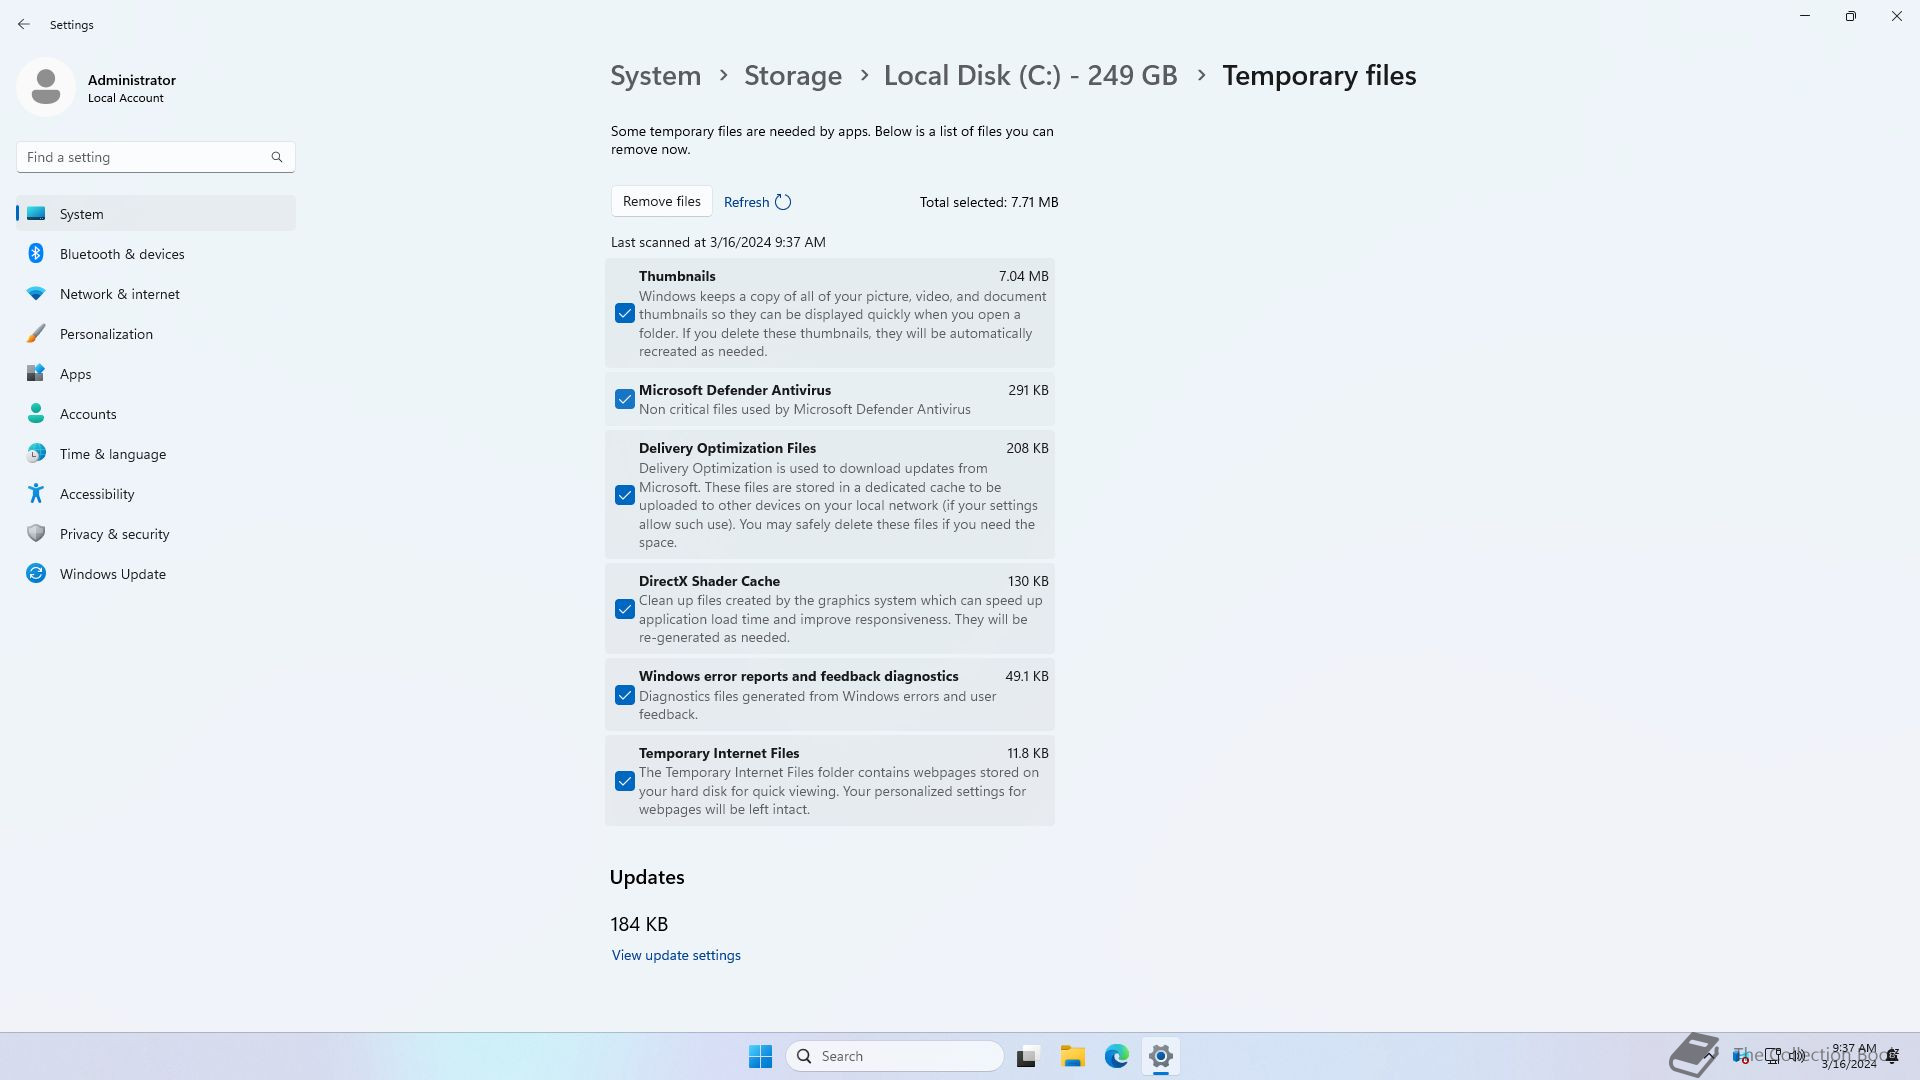Open Microsoft Edge from the taskbar
Screen dimensions: 1920x1080
pyautogui.click(x=1116, y=1056)
